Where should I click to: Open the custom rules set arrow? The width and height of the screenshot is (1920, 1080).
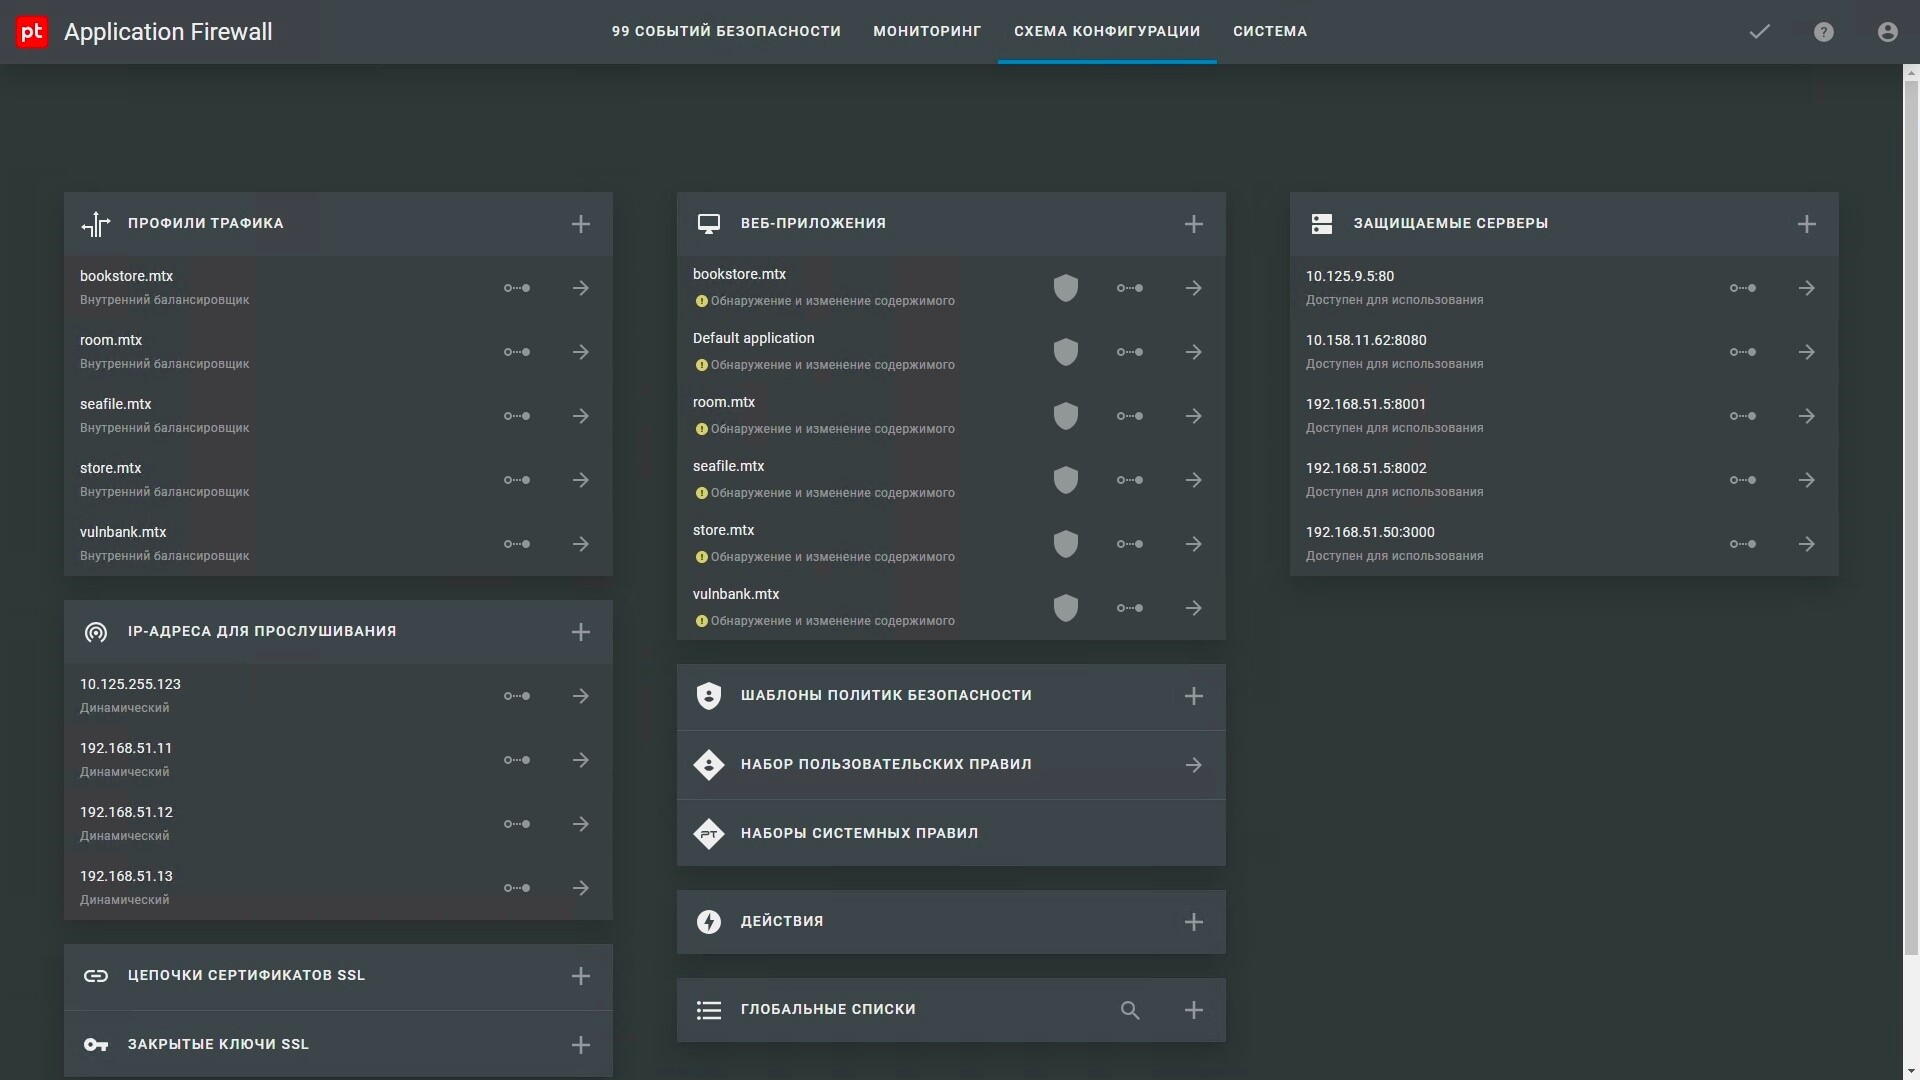(1194, 765)
